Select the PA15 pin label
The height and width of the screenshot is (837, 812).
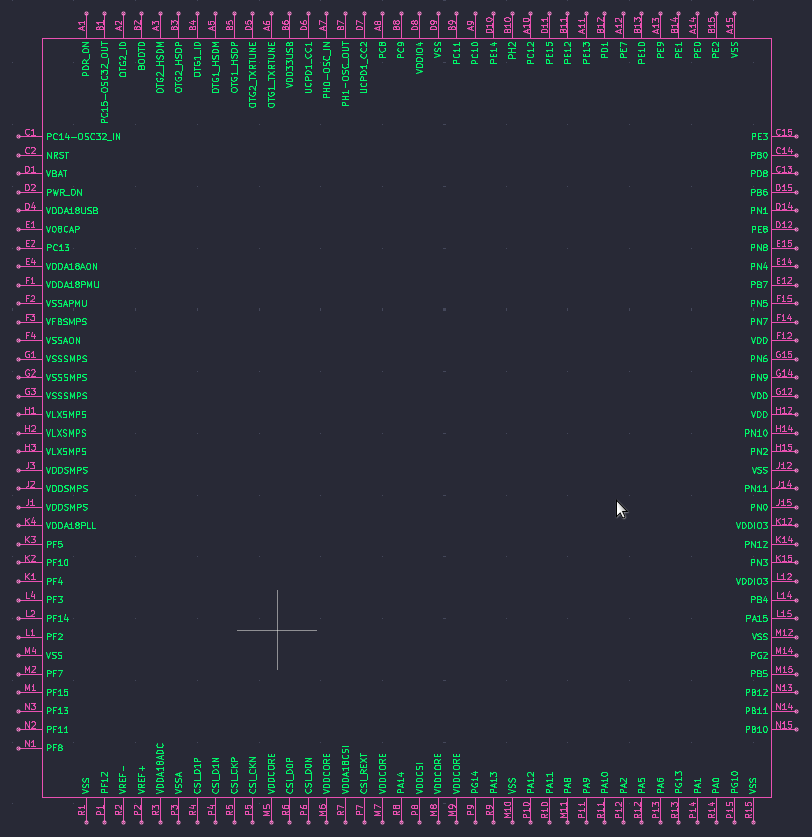click(x=756, y=619)
